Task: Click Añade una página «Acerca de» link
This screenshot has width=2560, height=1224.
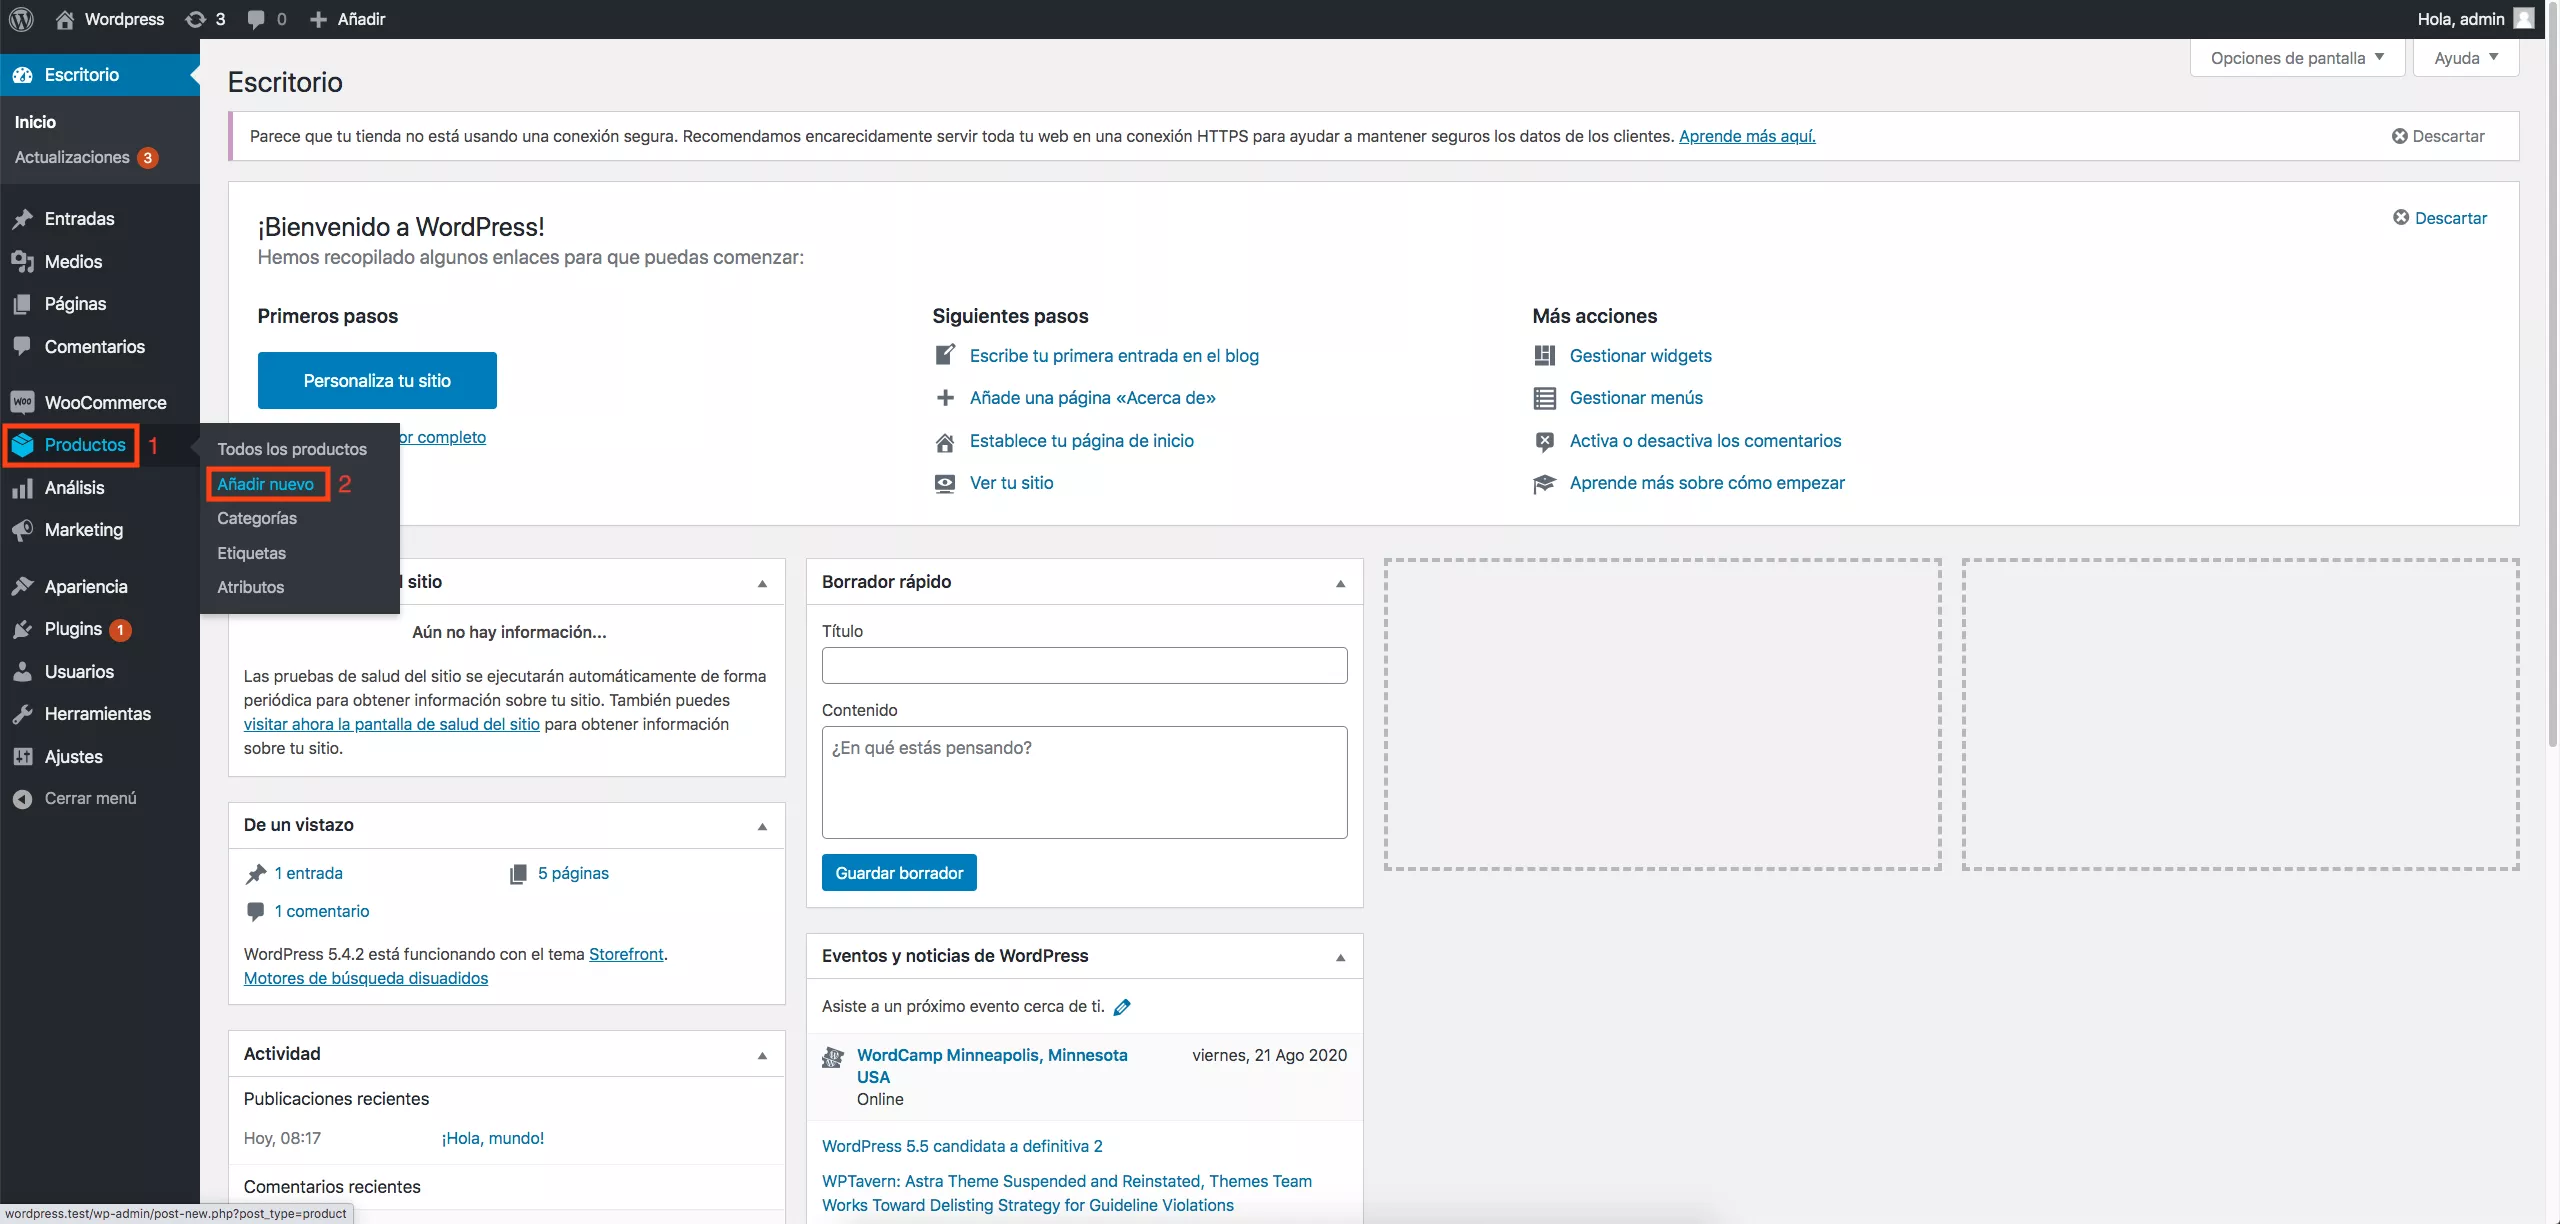Action: (1093, 398)
